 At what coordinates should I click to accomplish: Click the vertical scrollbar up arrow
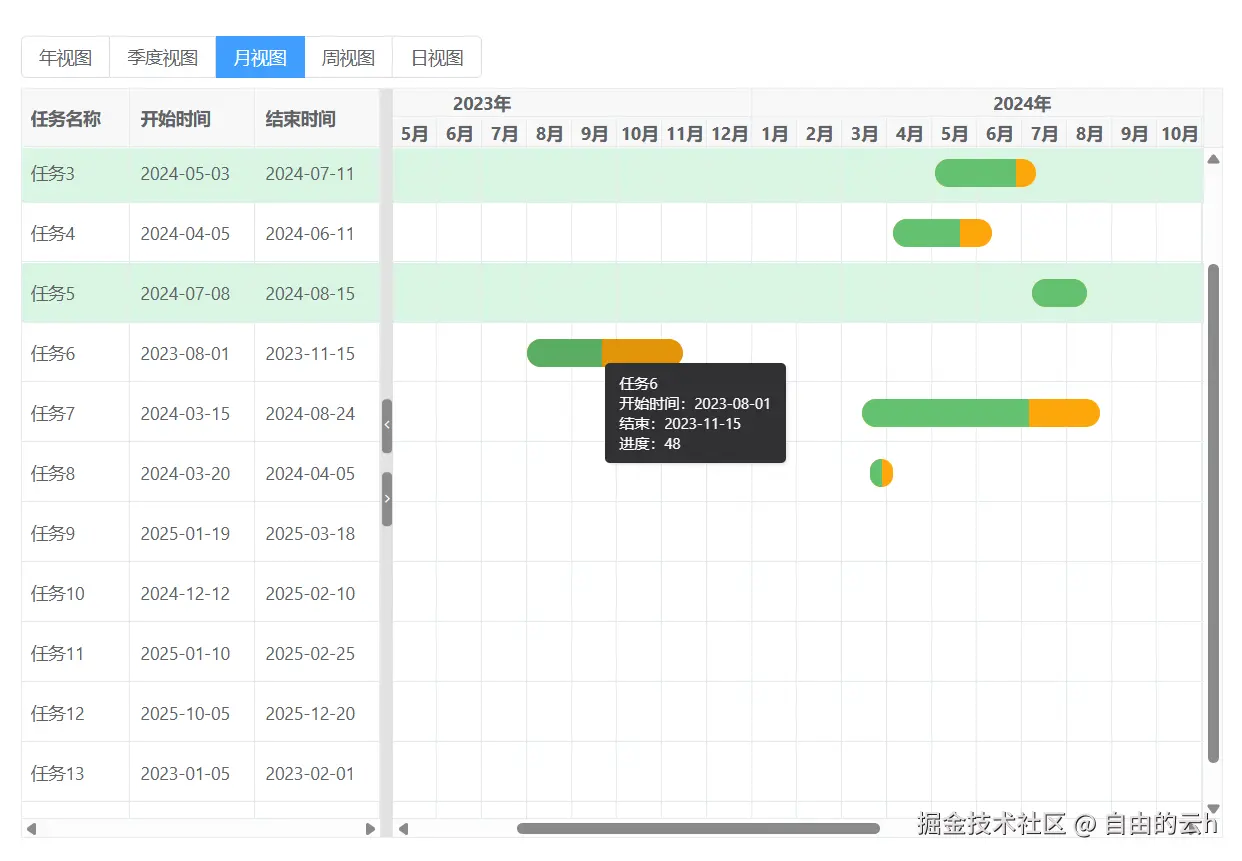[x=1213, y=158]
